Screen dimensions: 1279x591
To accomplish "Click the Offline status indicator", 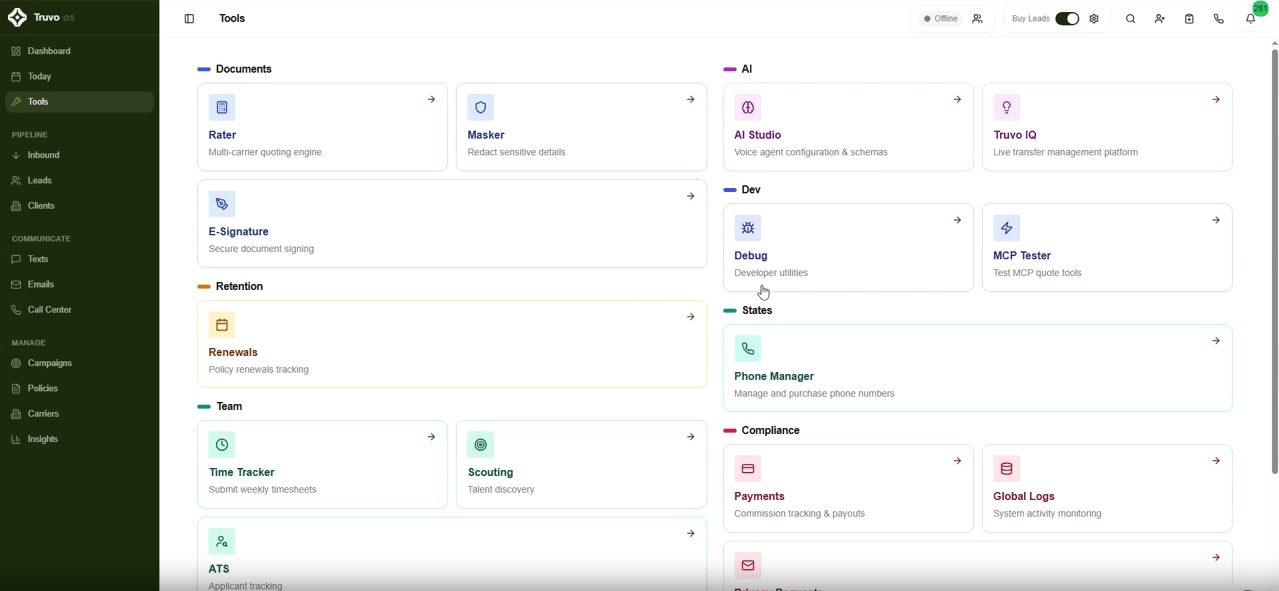I will (941, 19).
